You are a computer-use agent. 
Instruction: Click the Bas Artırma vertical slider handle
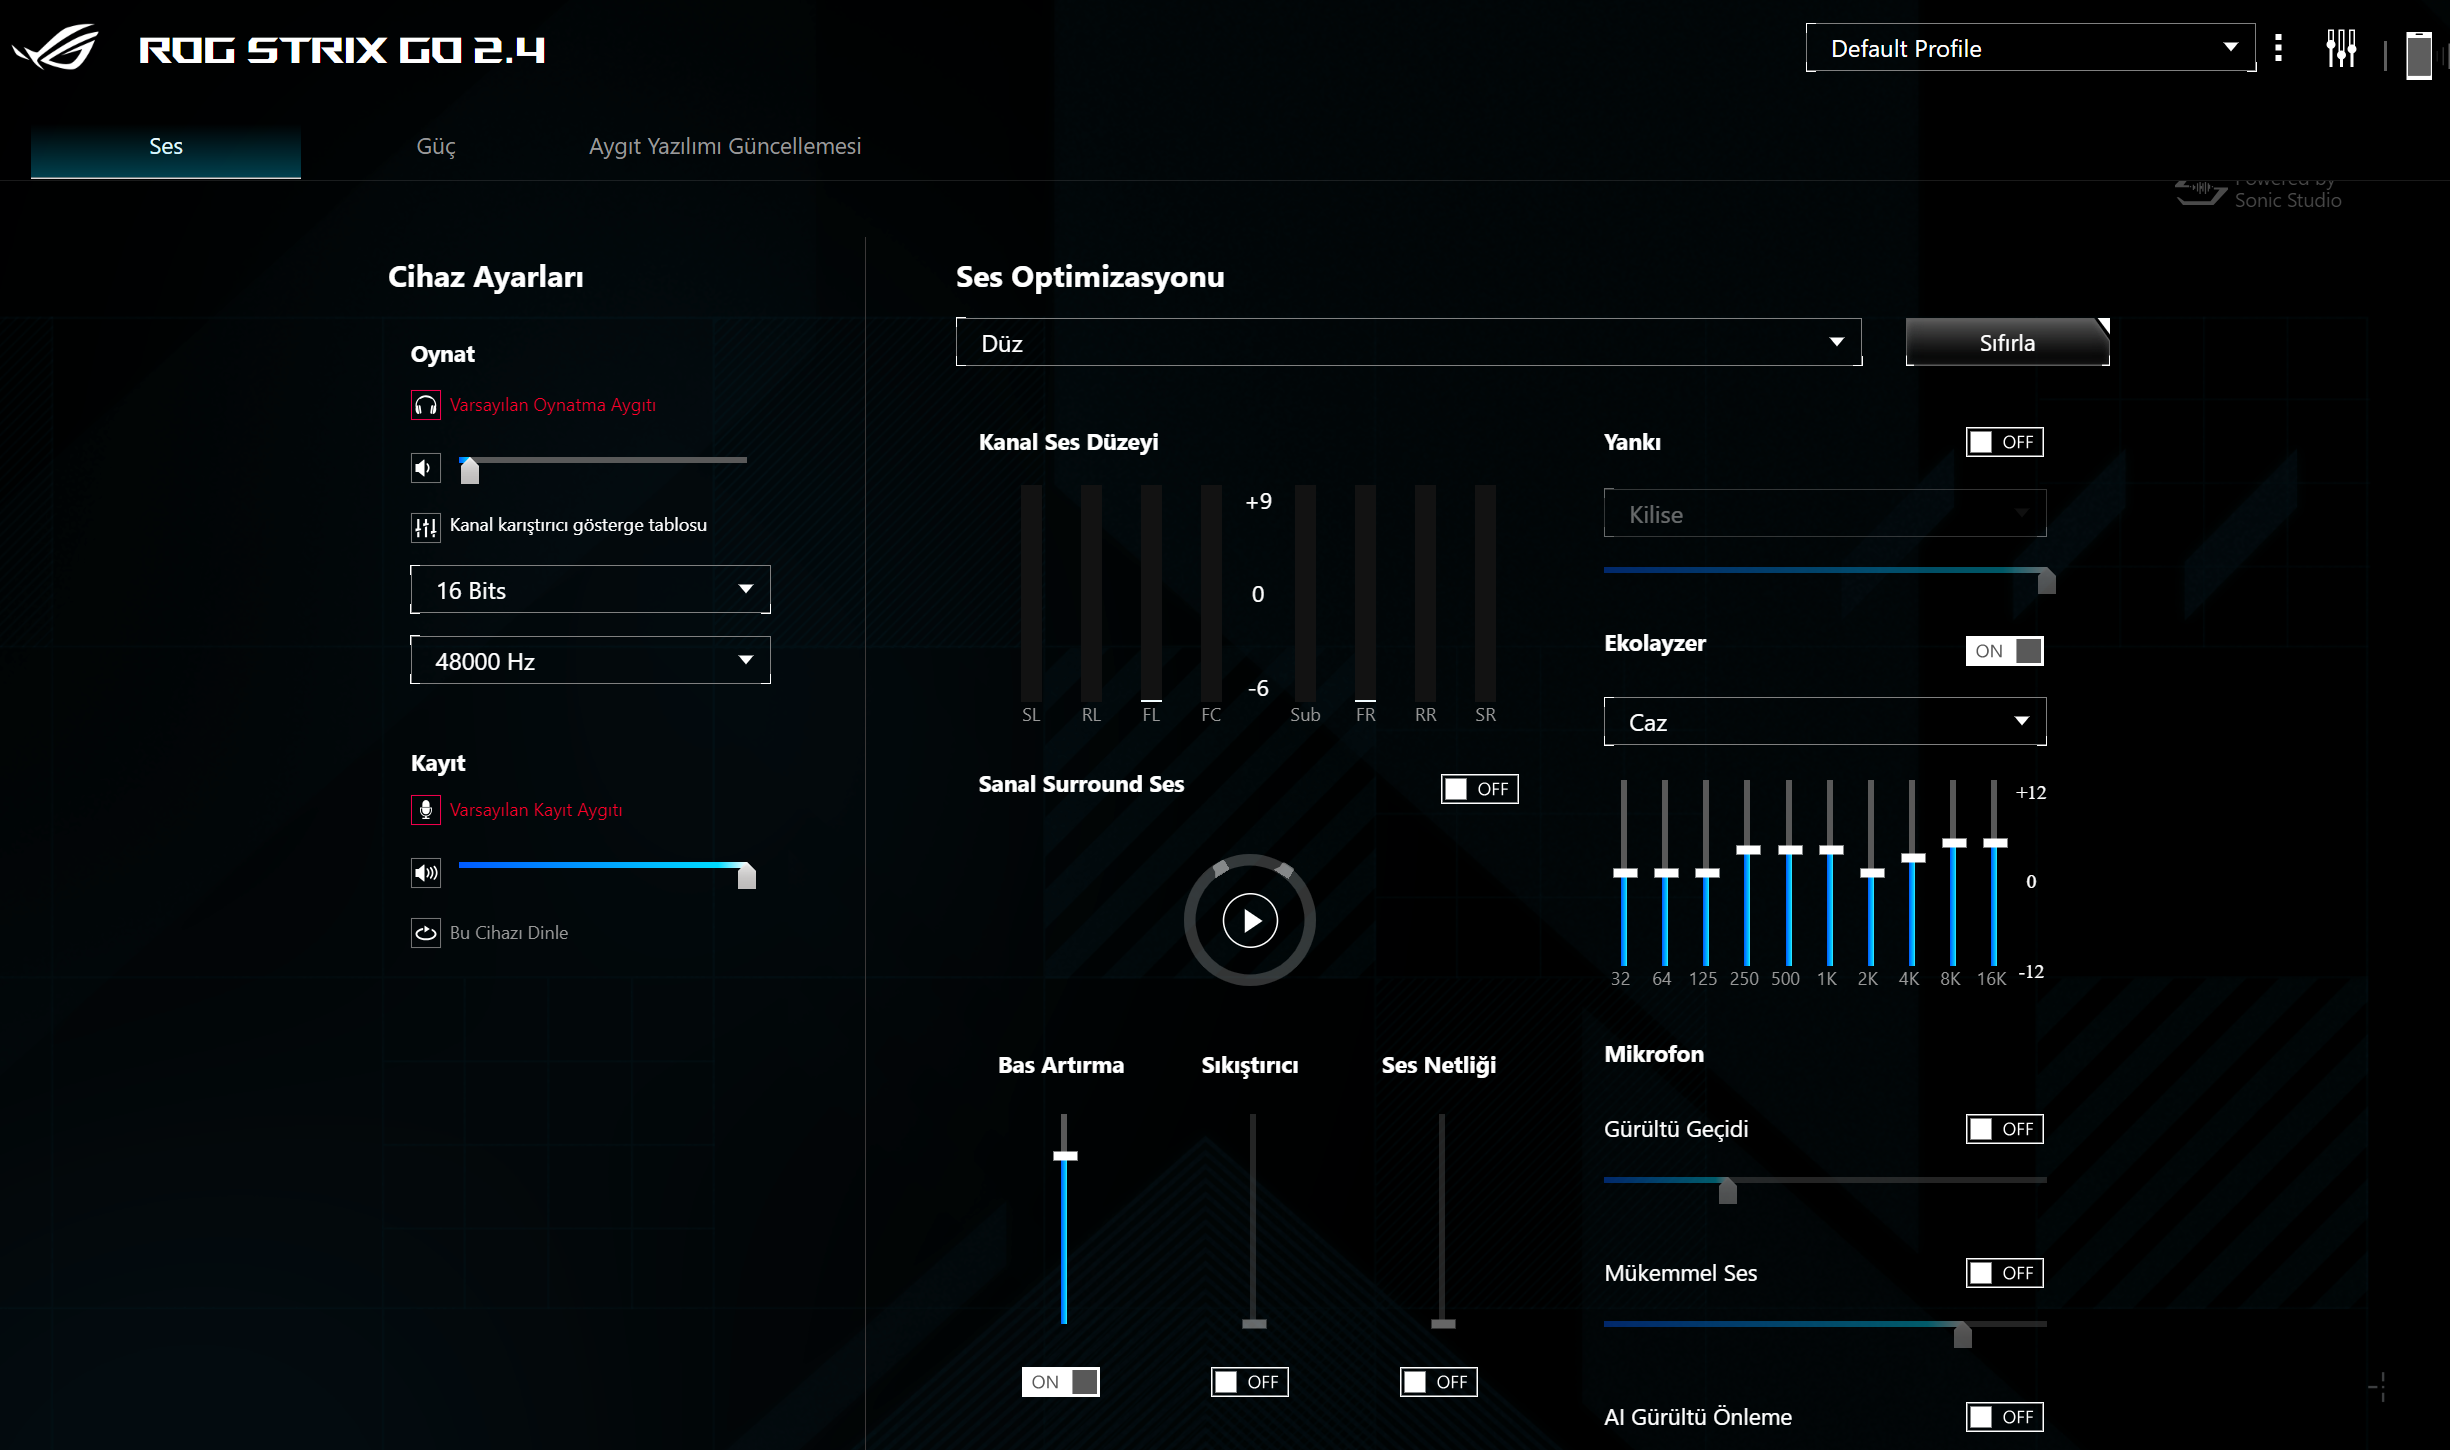coord(1065,1156)
